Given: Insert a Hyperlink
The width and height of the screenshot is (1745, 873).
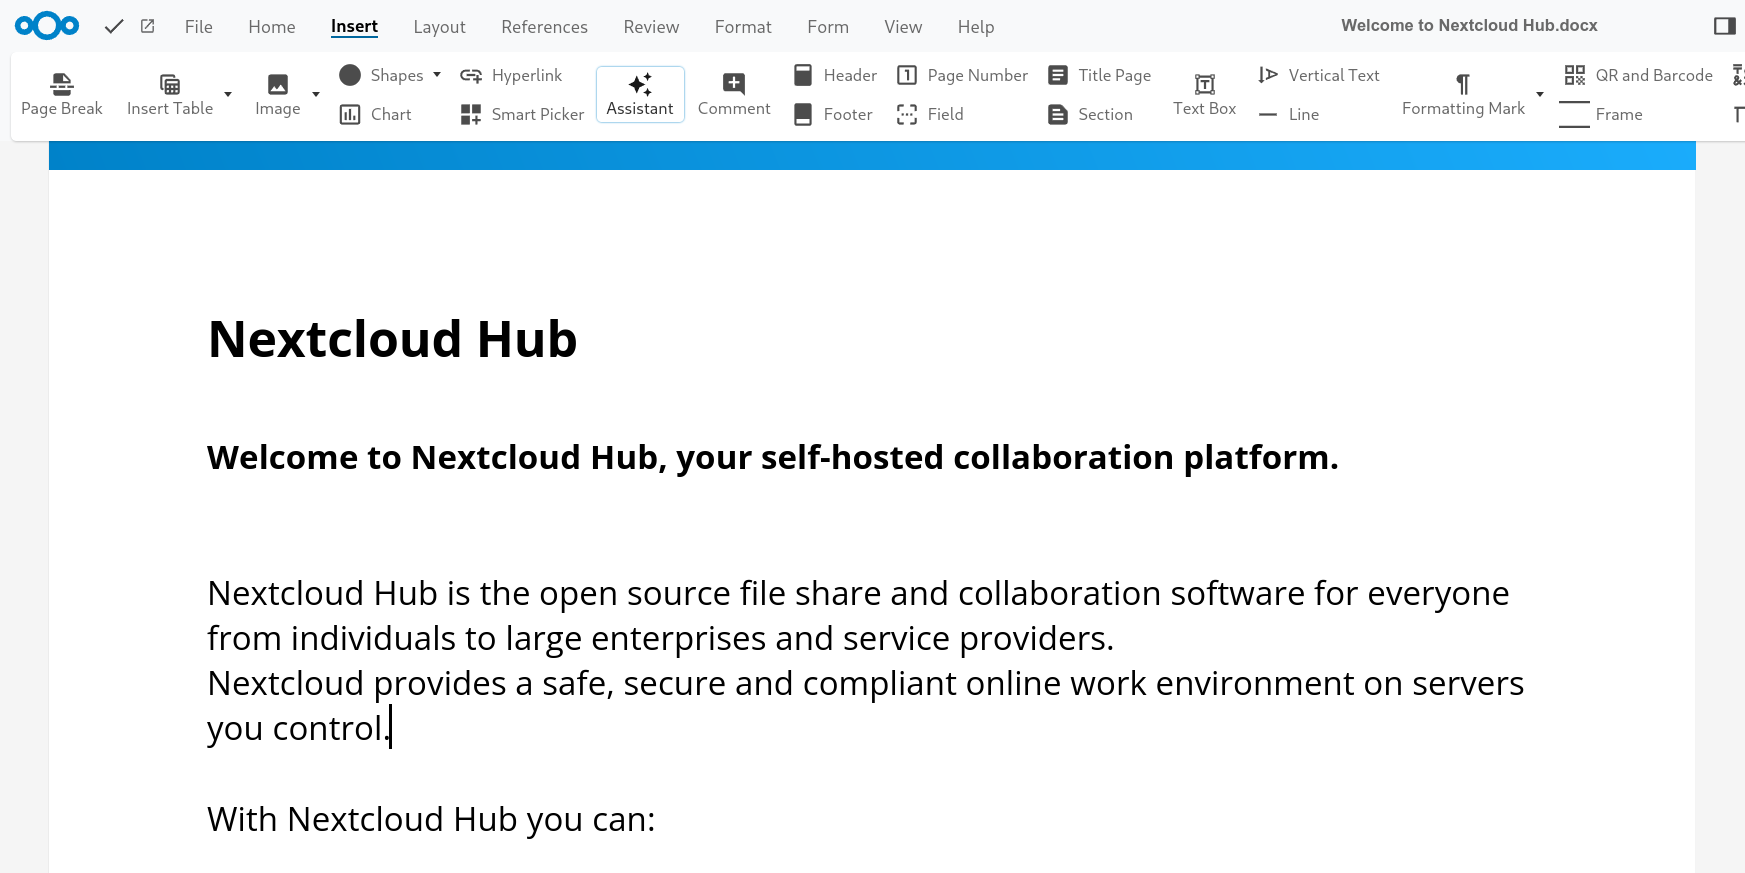Looking at the screenshot, I should (x=511, y=75).
